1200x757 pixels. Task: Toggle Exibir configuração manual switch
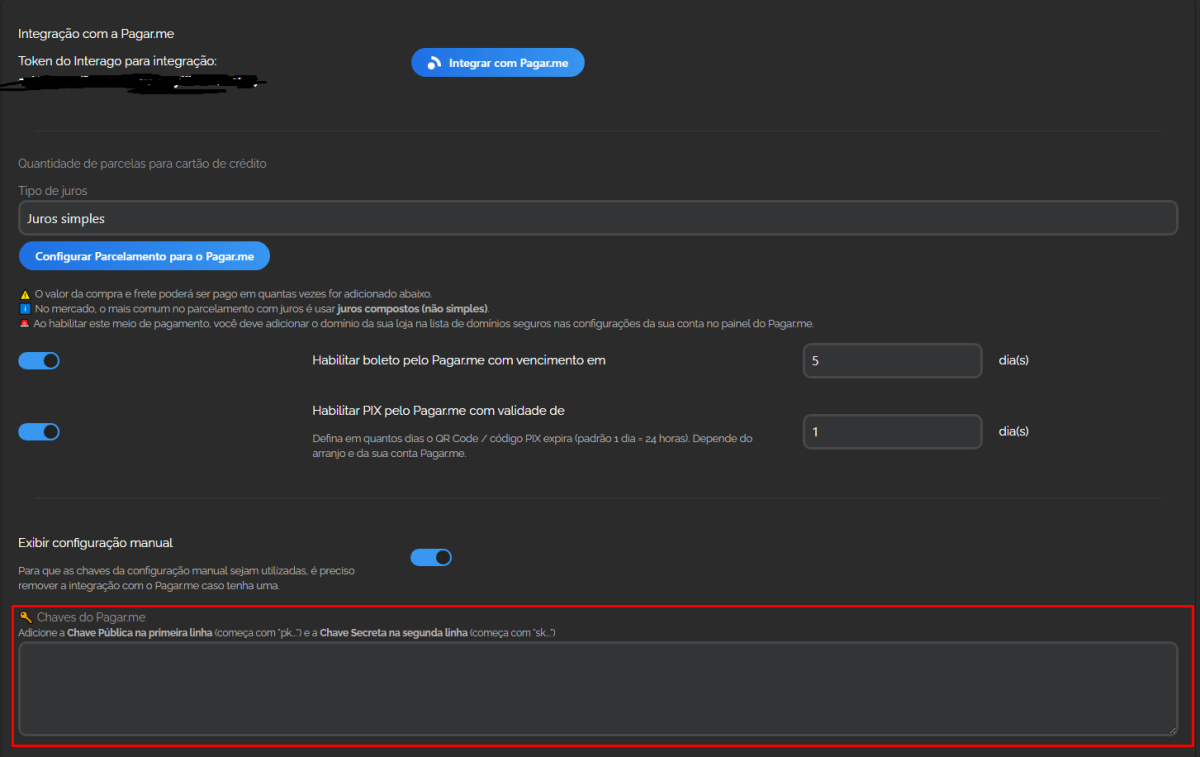(431, 557)
